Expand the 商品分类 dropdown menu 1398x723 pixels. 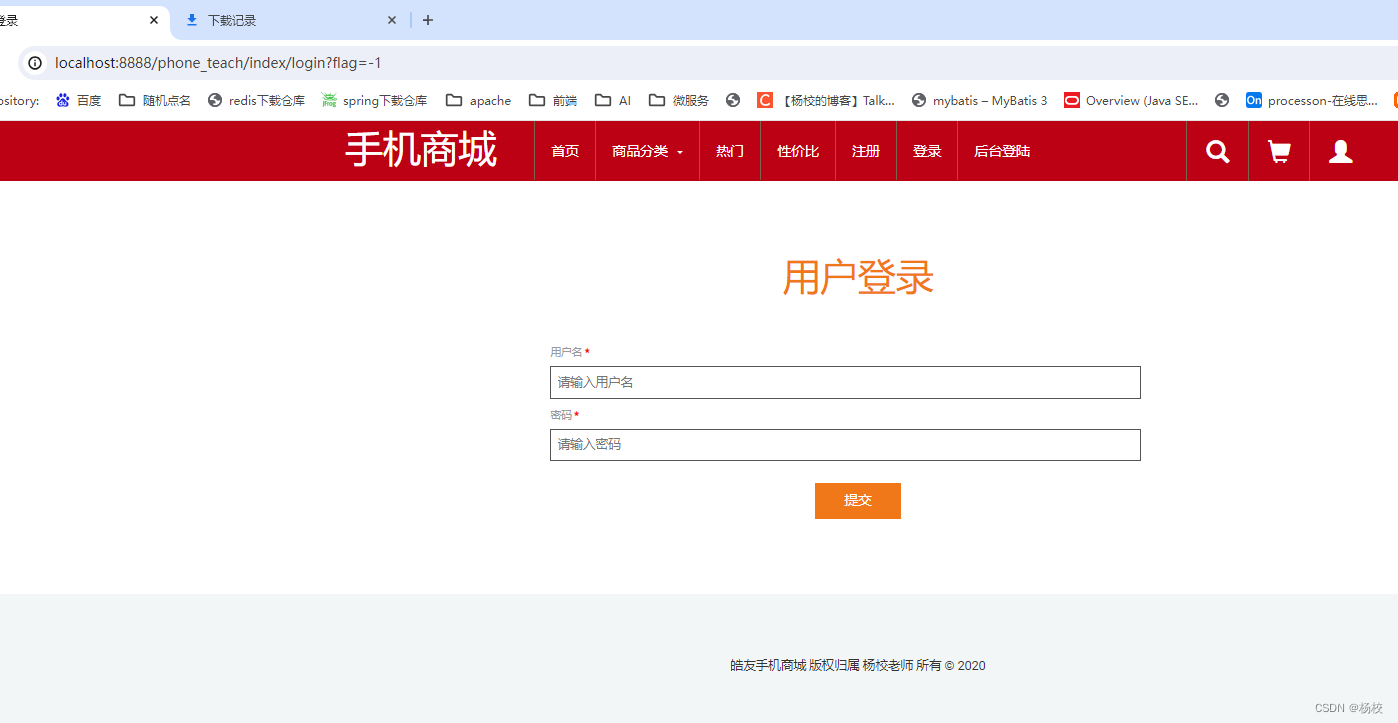coord(646,151)
